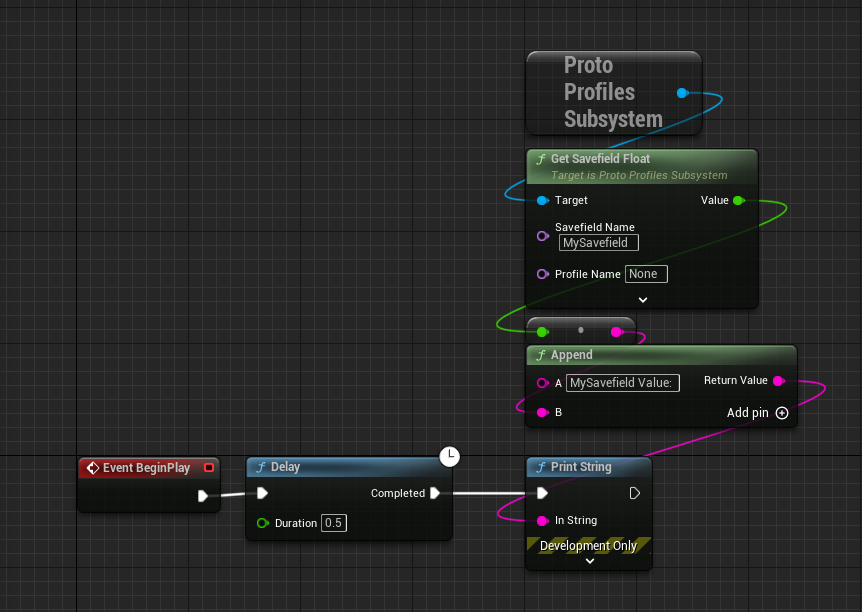Click the Event BeginPlay red delegate pin

tap(209, 467)
